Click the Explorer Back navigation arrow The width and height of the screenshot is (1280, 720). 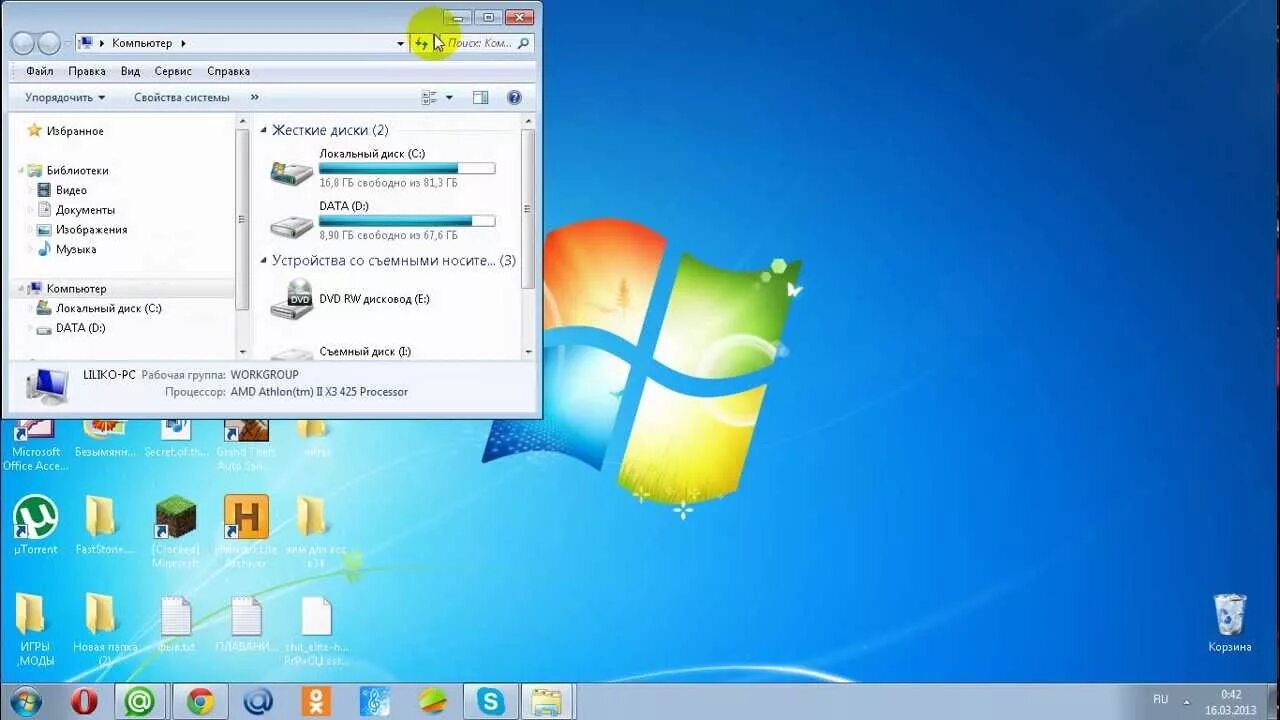pyautogui.click(x=22, y=43)
